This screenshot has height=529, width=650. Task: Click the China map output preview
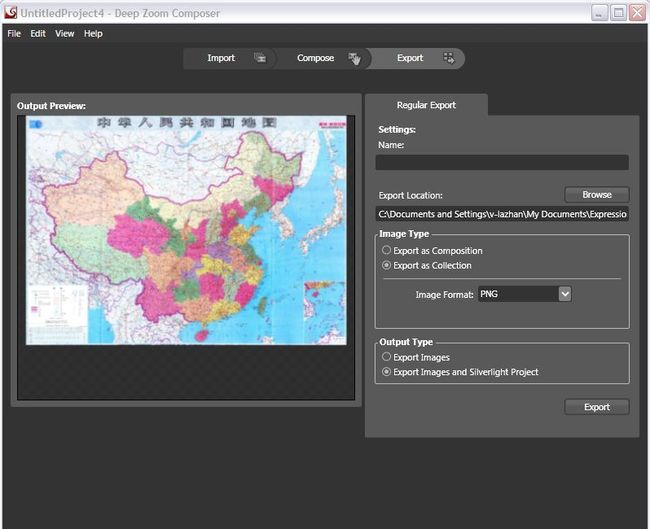pyautogui.click(x=186, y=230)
